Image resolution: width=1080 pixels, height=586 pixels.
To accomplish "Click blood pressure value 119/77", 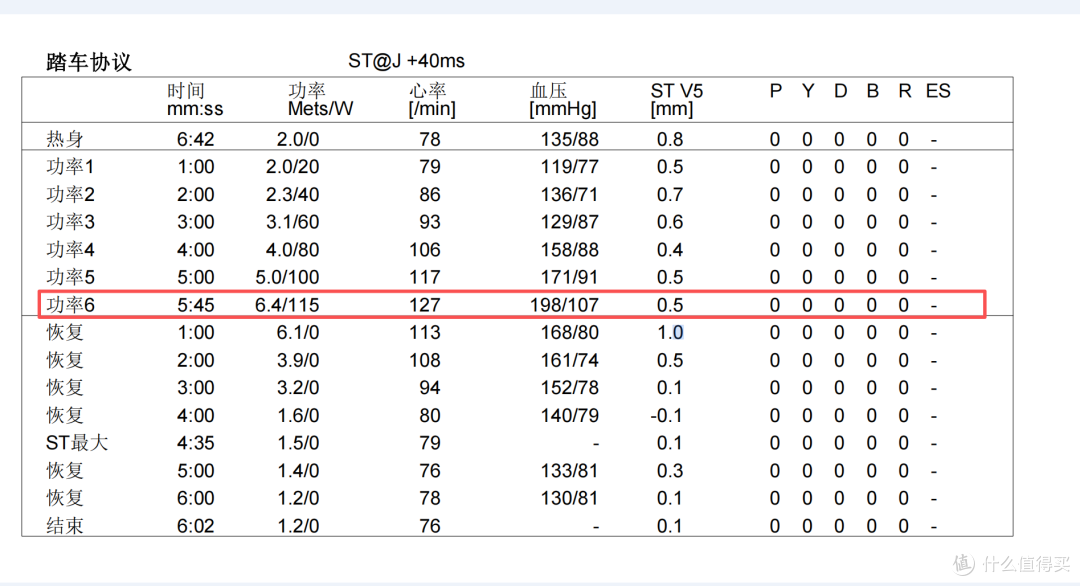I will (570, 167).
